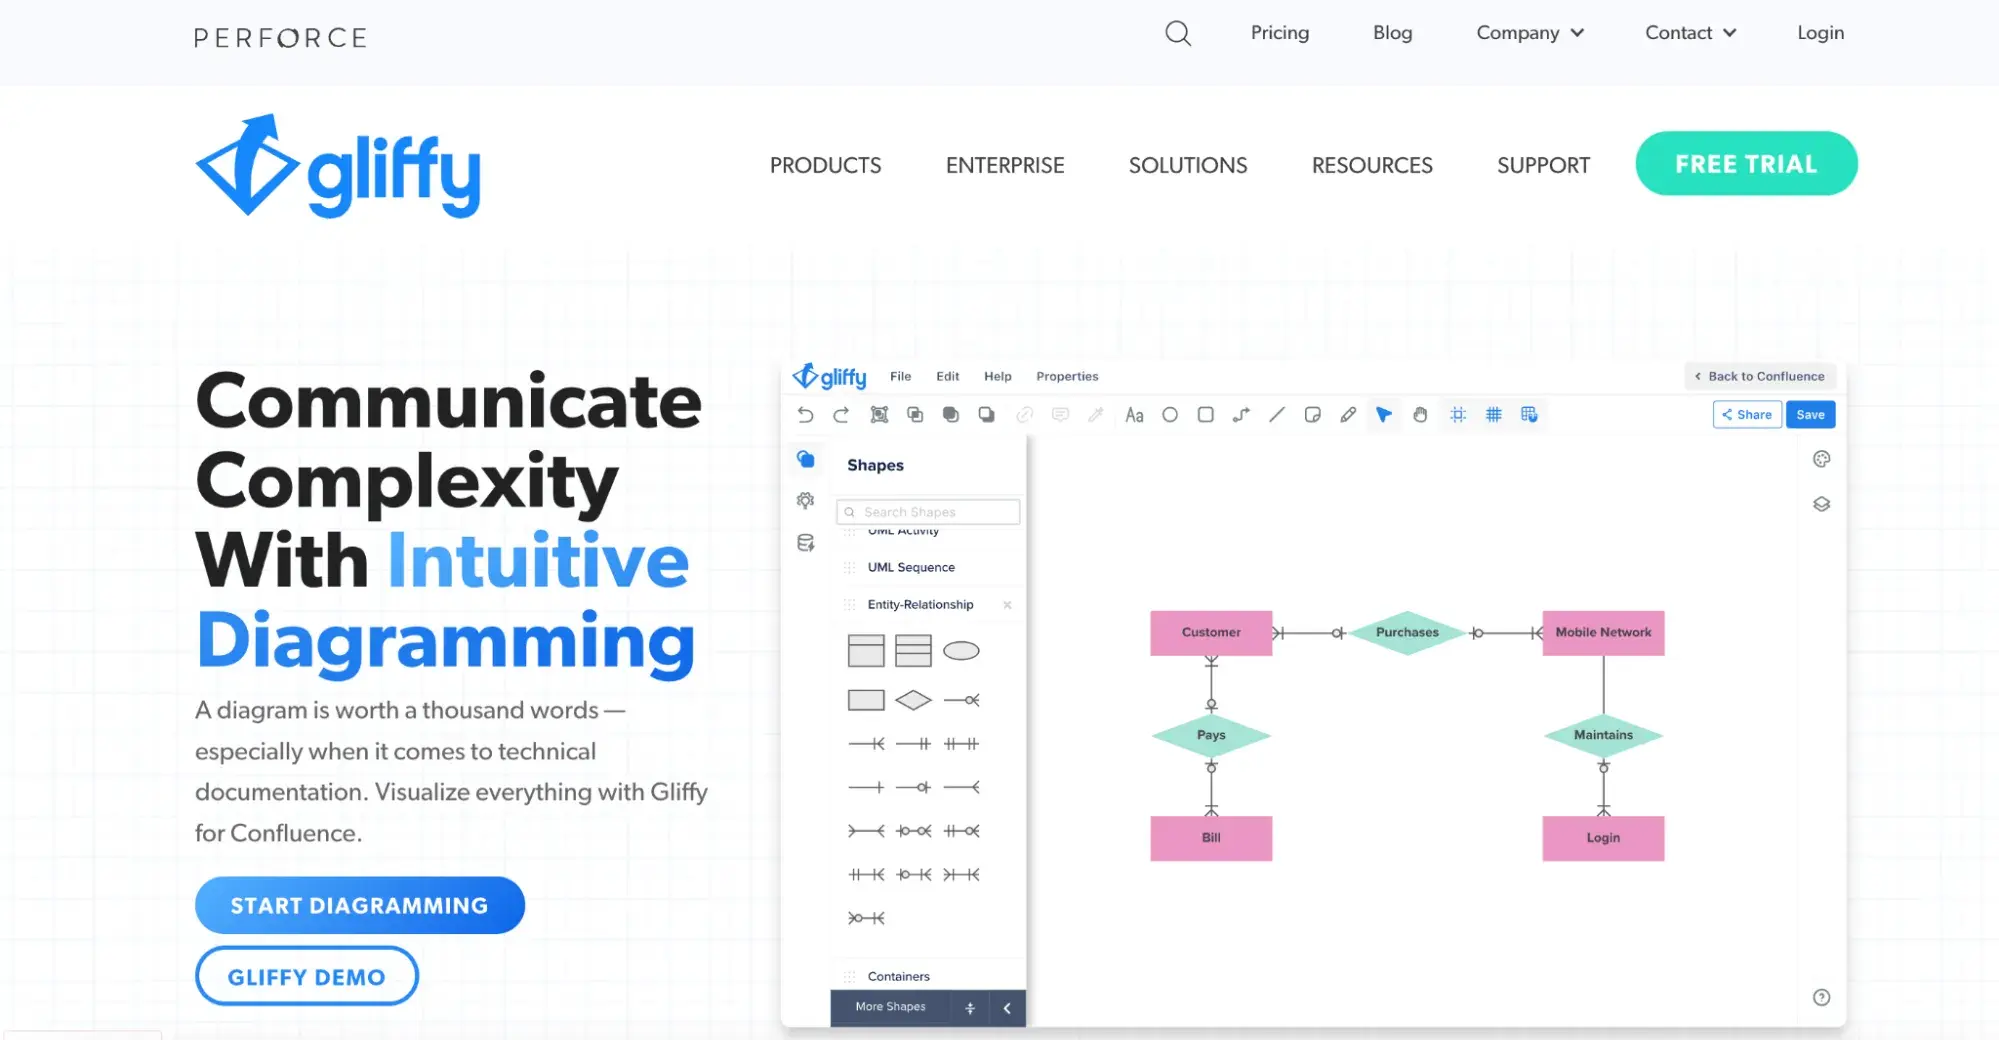Image resolution: width=1999 pixels, height=1041 pixels.
Task: Expand the Contact dropdown menu
Action: pos(1691,33)
